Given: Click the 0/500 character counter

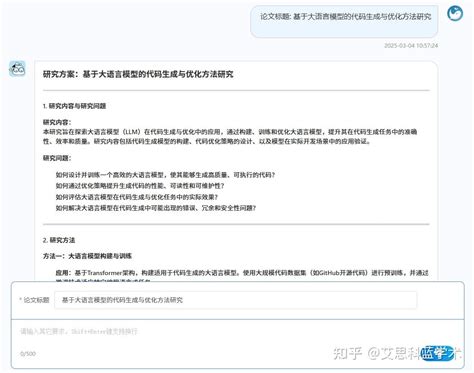Looking at the screenshot, I should pos(28,354).
